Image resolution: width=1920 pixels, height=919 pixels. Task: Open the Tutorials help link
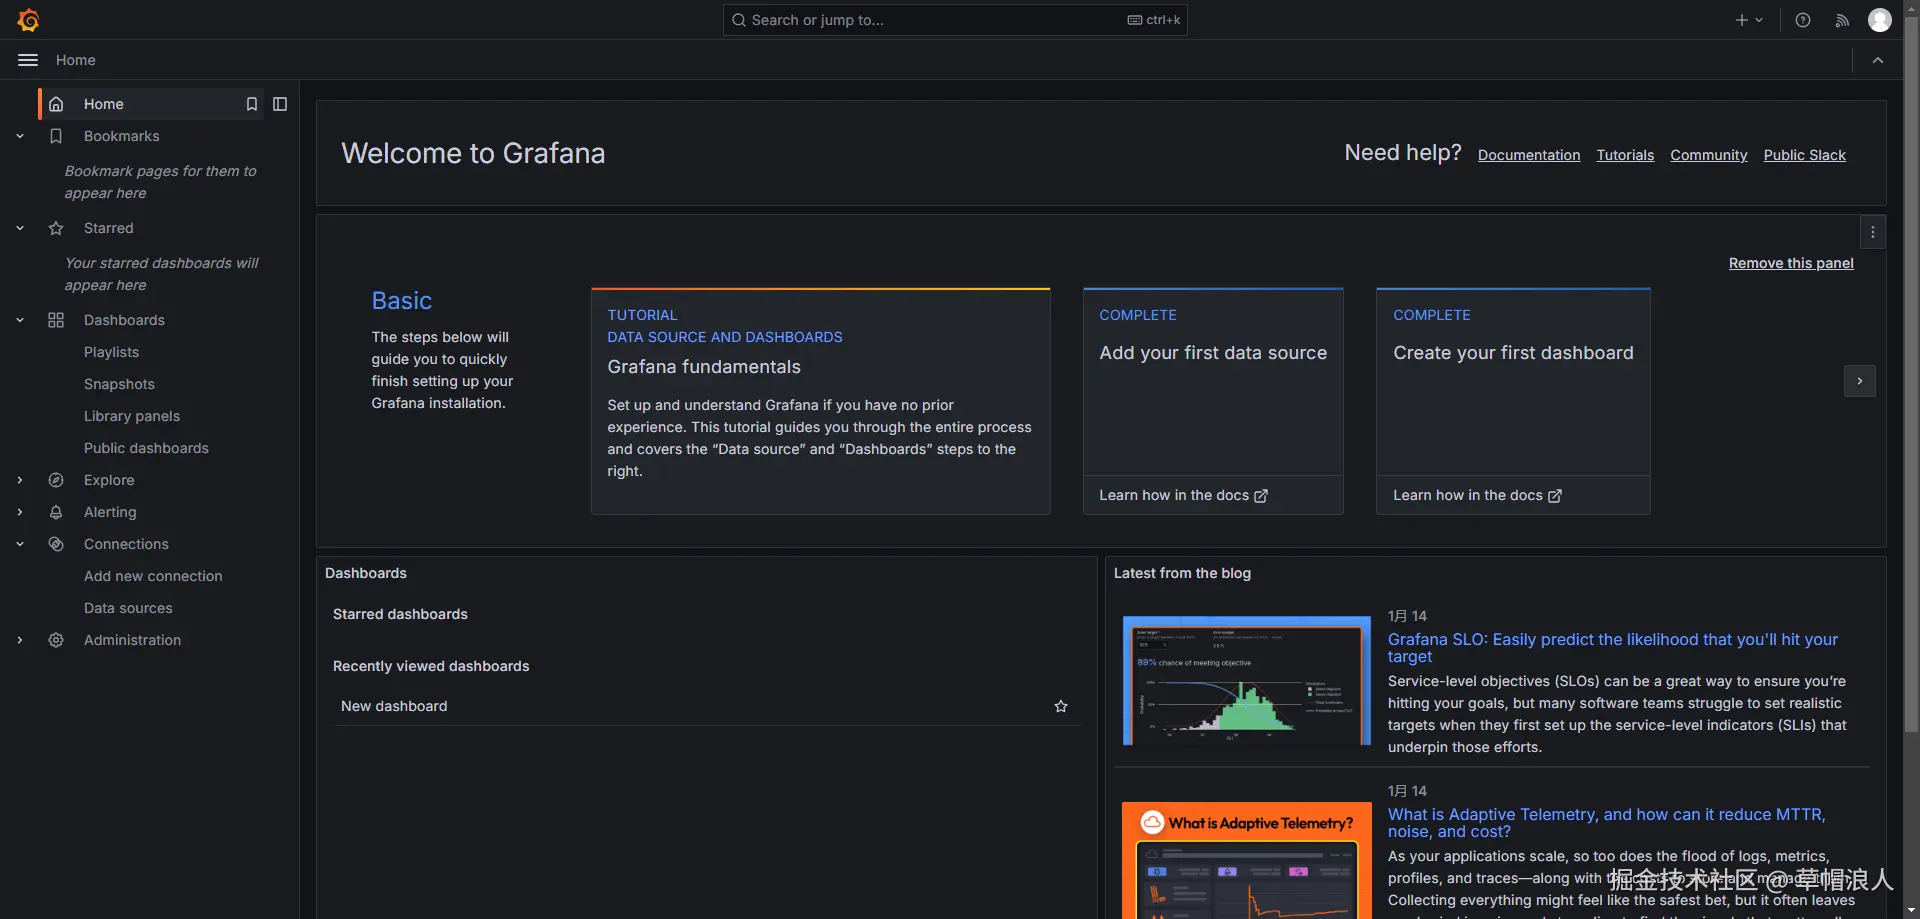[x=1625, y=155]
